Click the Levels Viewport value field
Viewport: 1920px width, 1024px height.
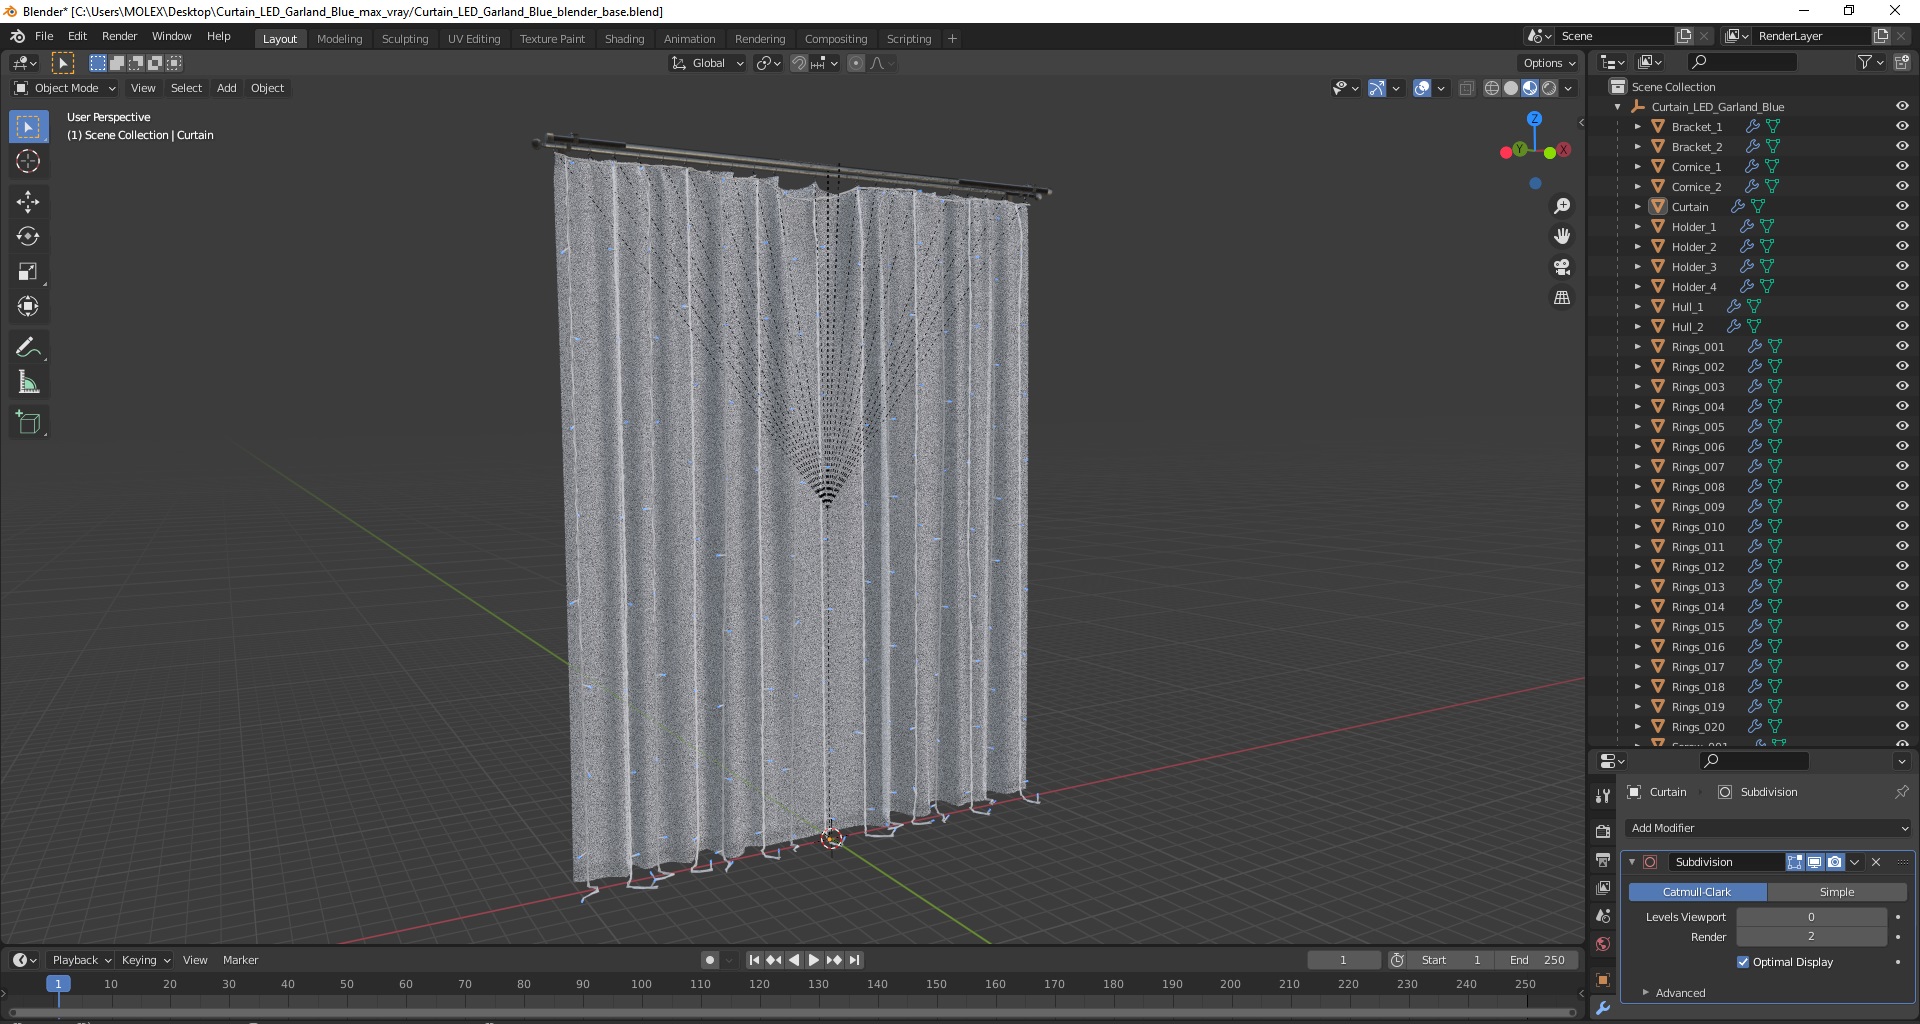coord(1811,917)
